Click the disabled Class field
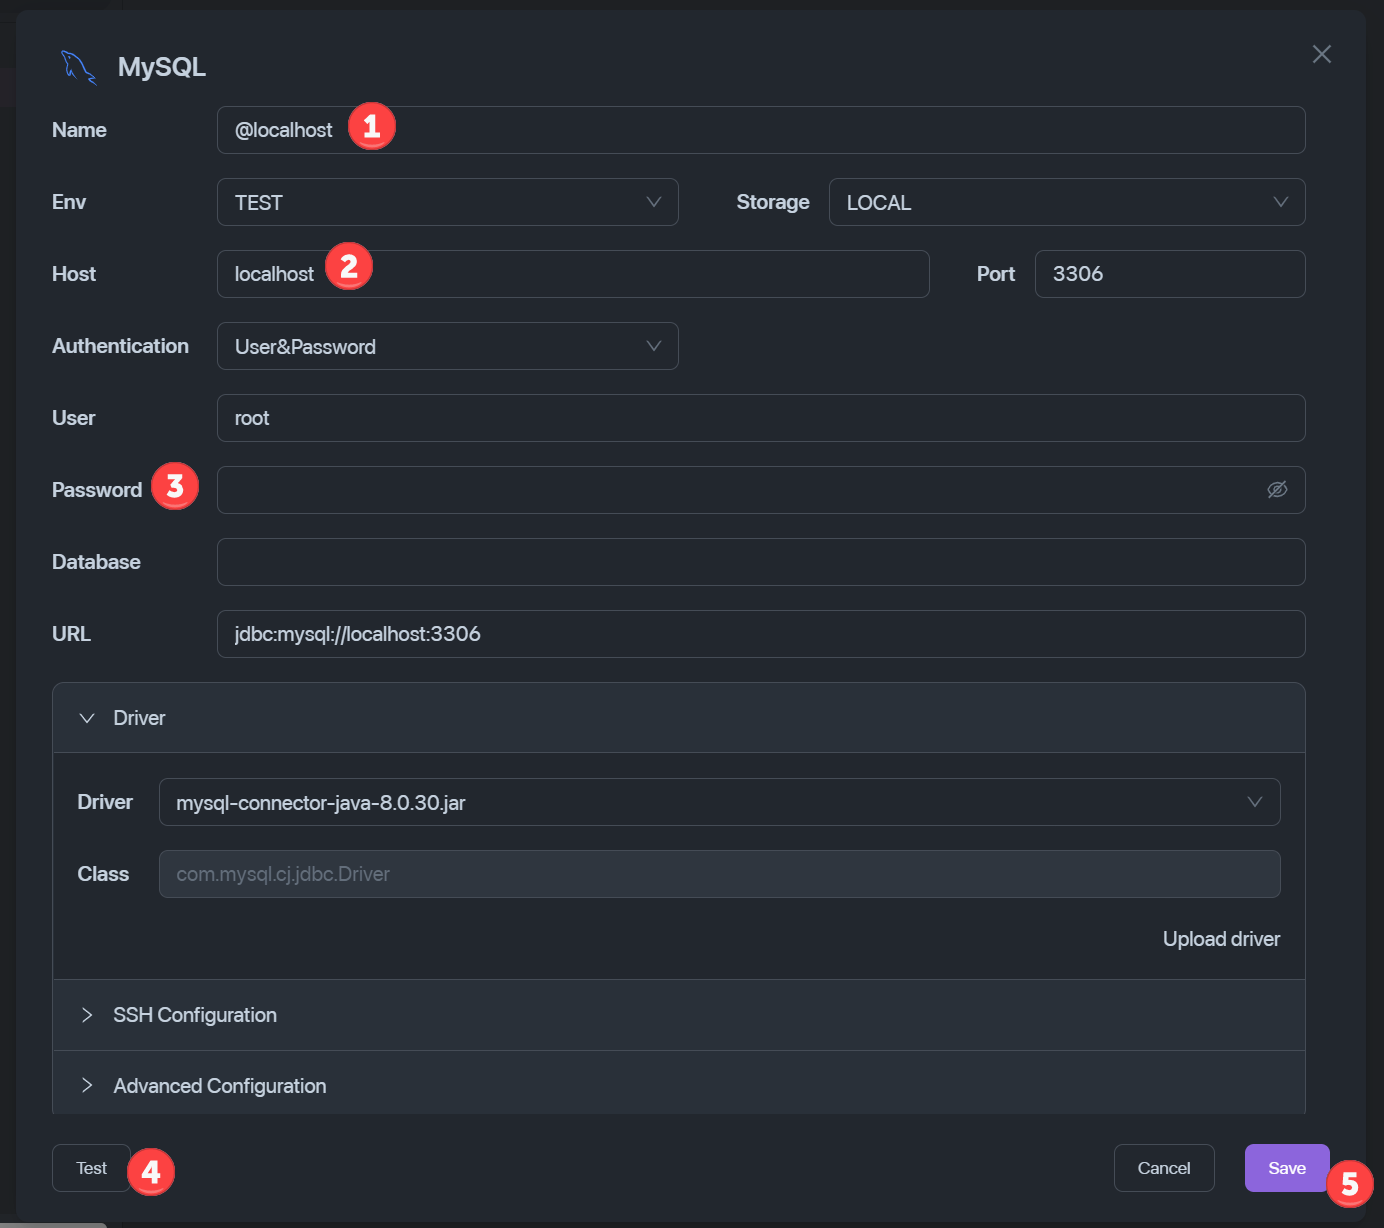Screen dimensions: 1384x1228 pyautogui.click(x=719, y=874)
